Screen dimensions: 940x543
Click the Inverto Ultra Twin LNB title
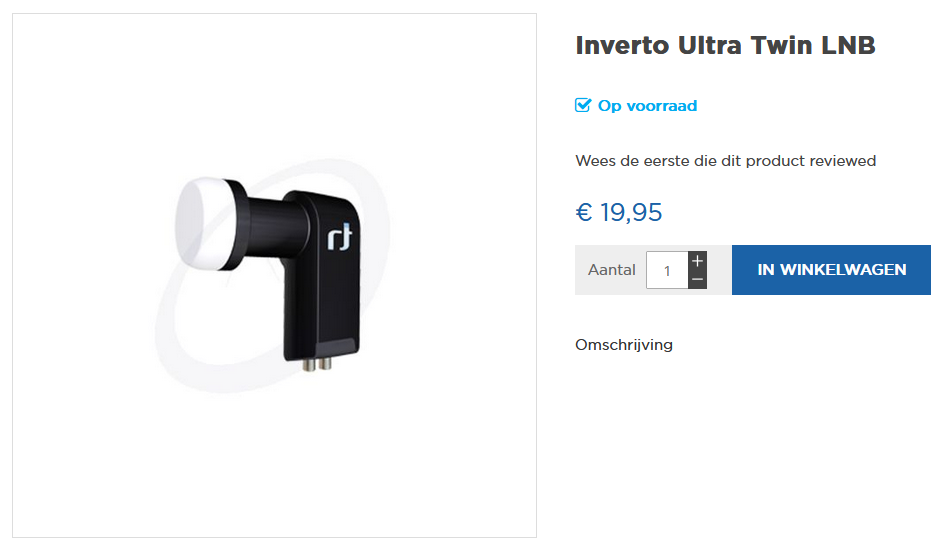pyautogui.click(x=725, y=46)
